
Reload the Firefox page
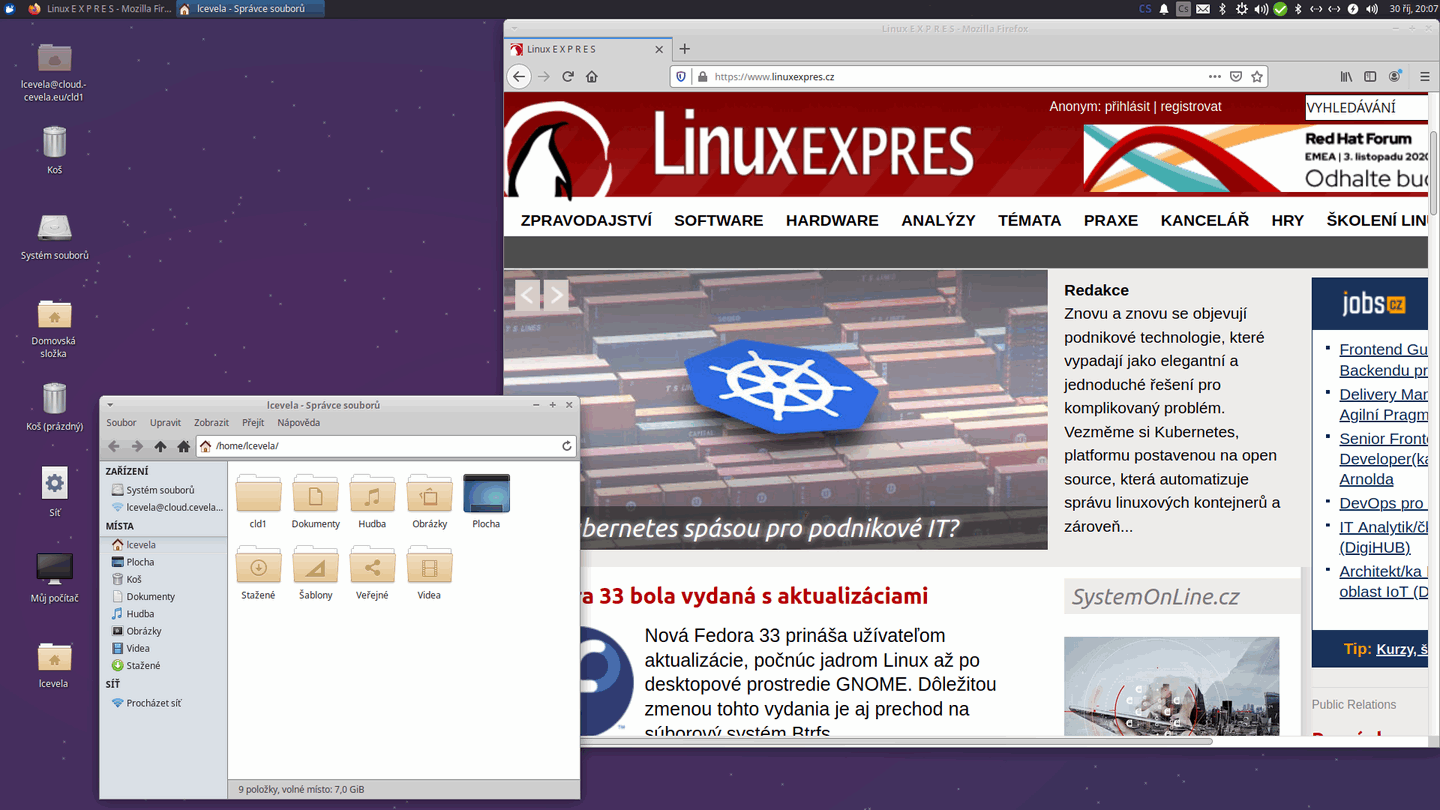[568, 76]
